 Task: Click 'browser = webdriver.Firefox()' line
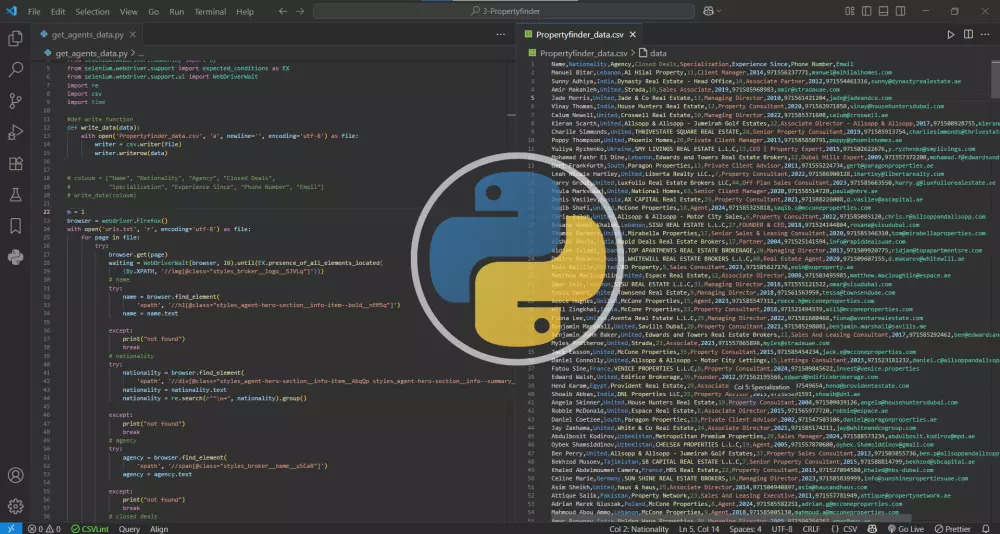click(x=117, y=219)
